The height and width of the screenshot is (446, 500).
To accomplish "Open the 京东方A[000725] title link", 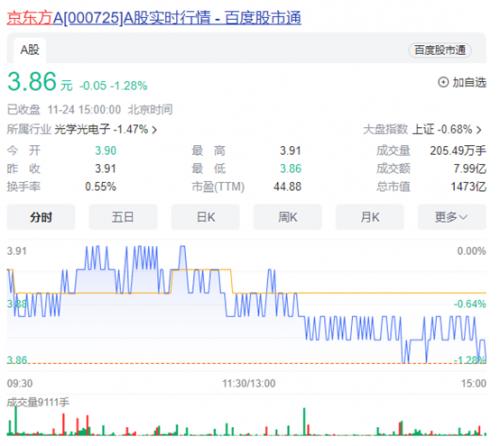I will tap(154, 17).
